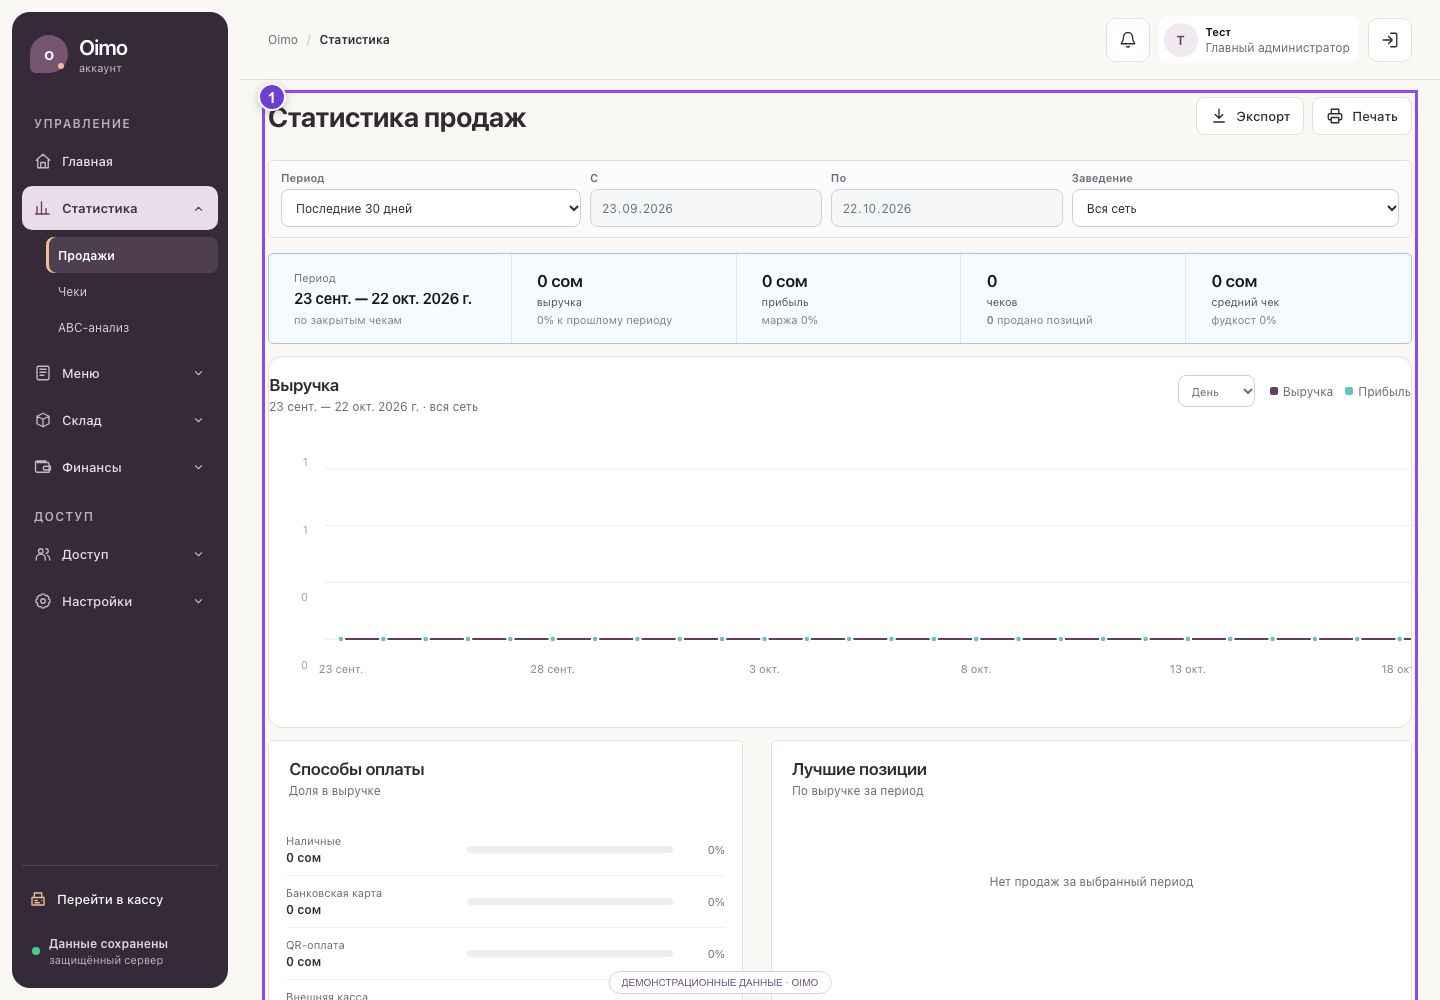Click the По date field 22.10.2026
Screen dimensions: 1440x1000
coord(947,208)
